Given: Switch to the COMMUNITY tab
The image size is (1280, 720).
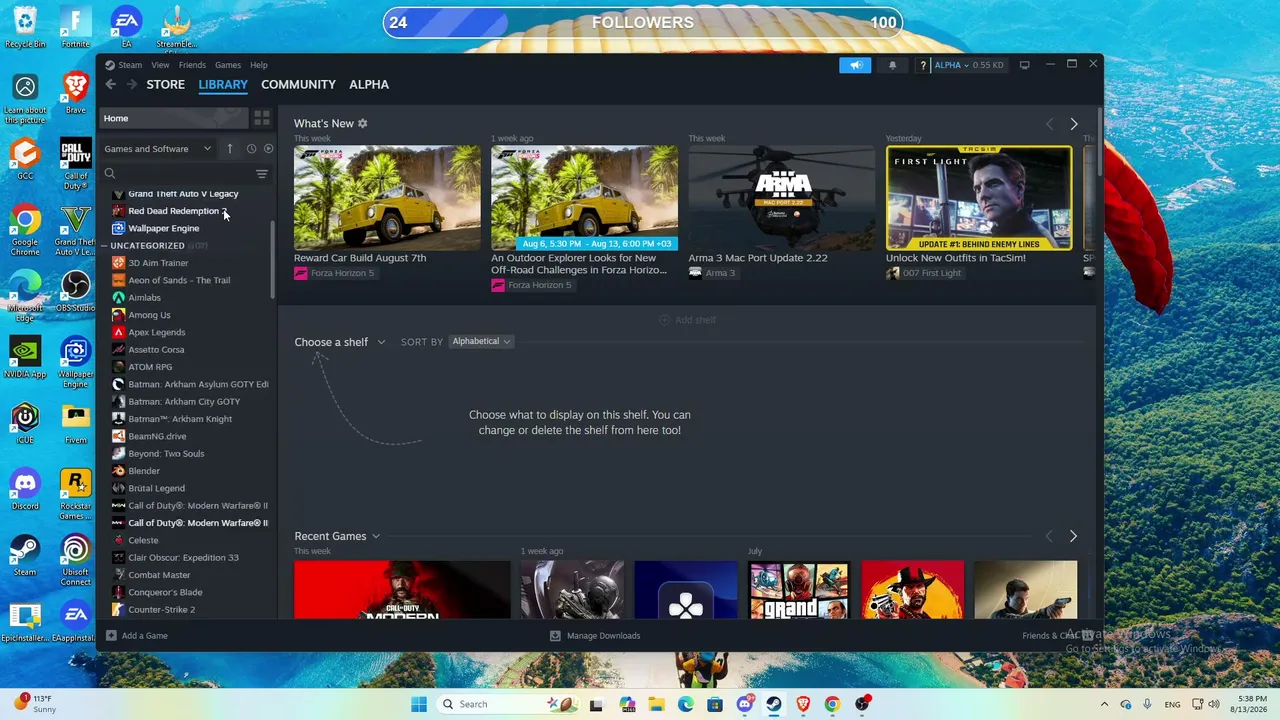Looking at the screenshot, I should coord(298,85).
